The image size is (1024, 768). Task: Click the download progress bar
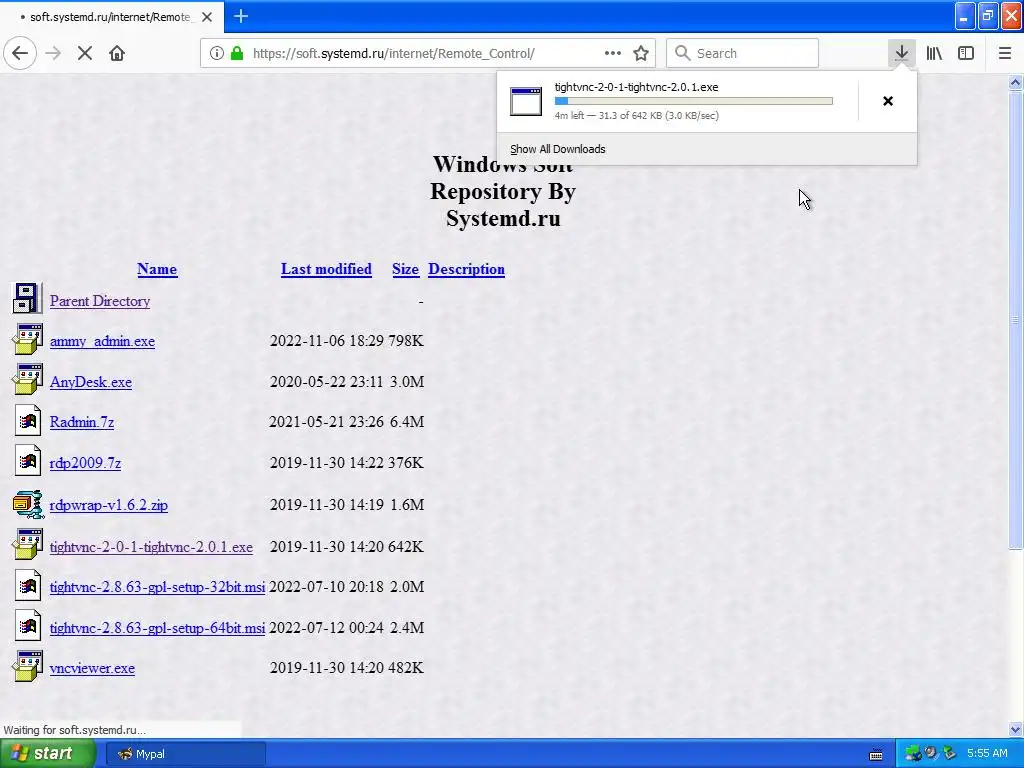click(694, 101)
